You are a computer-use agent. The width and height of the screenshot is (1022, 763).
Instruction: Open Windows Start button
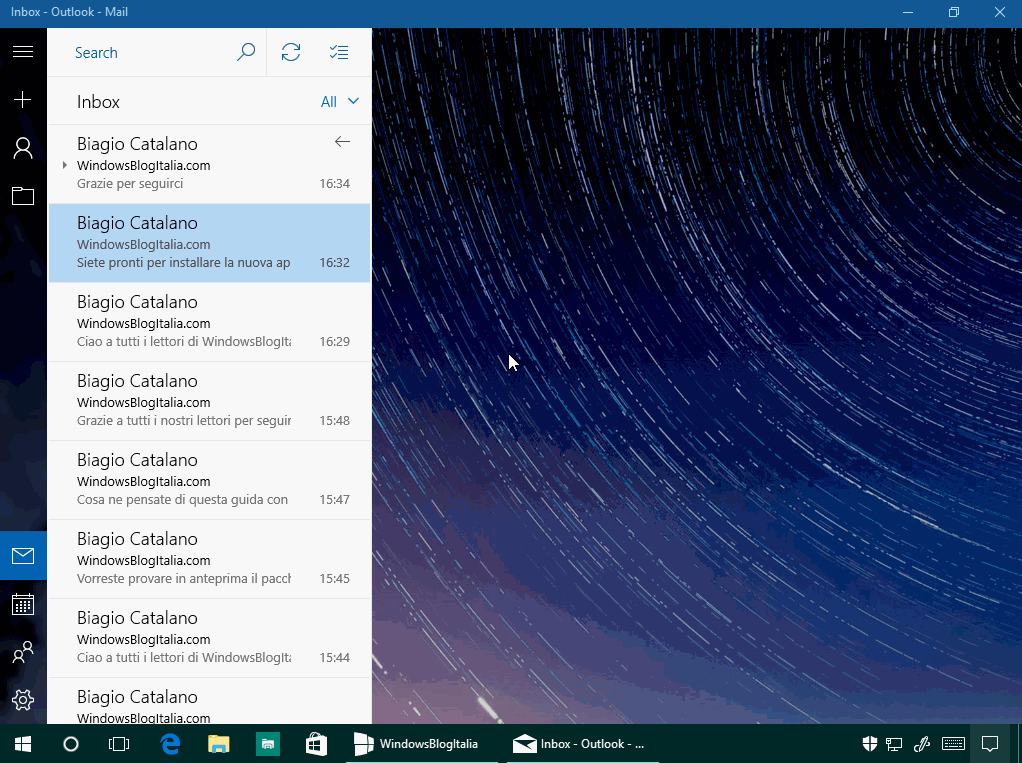pyautogui.click(x=23, y=743)
